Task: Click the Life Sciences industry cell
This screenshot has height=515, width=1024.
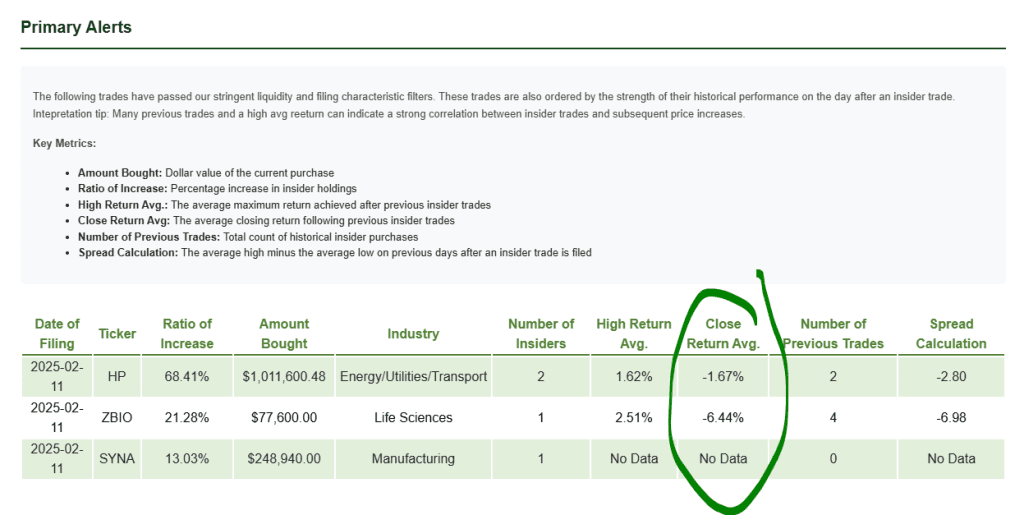Action: [x=413, y=417]
